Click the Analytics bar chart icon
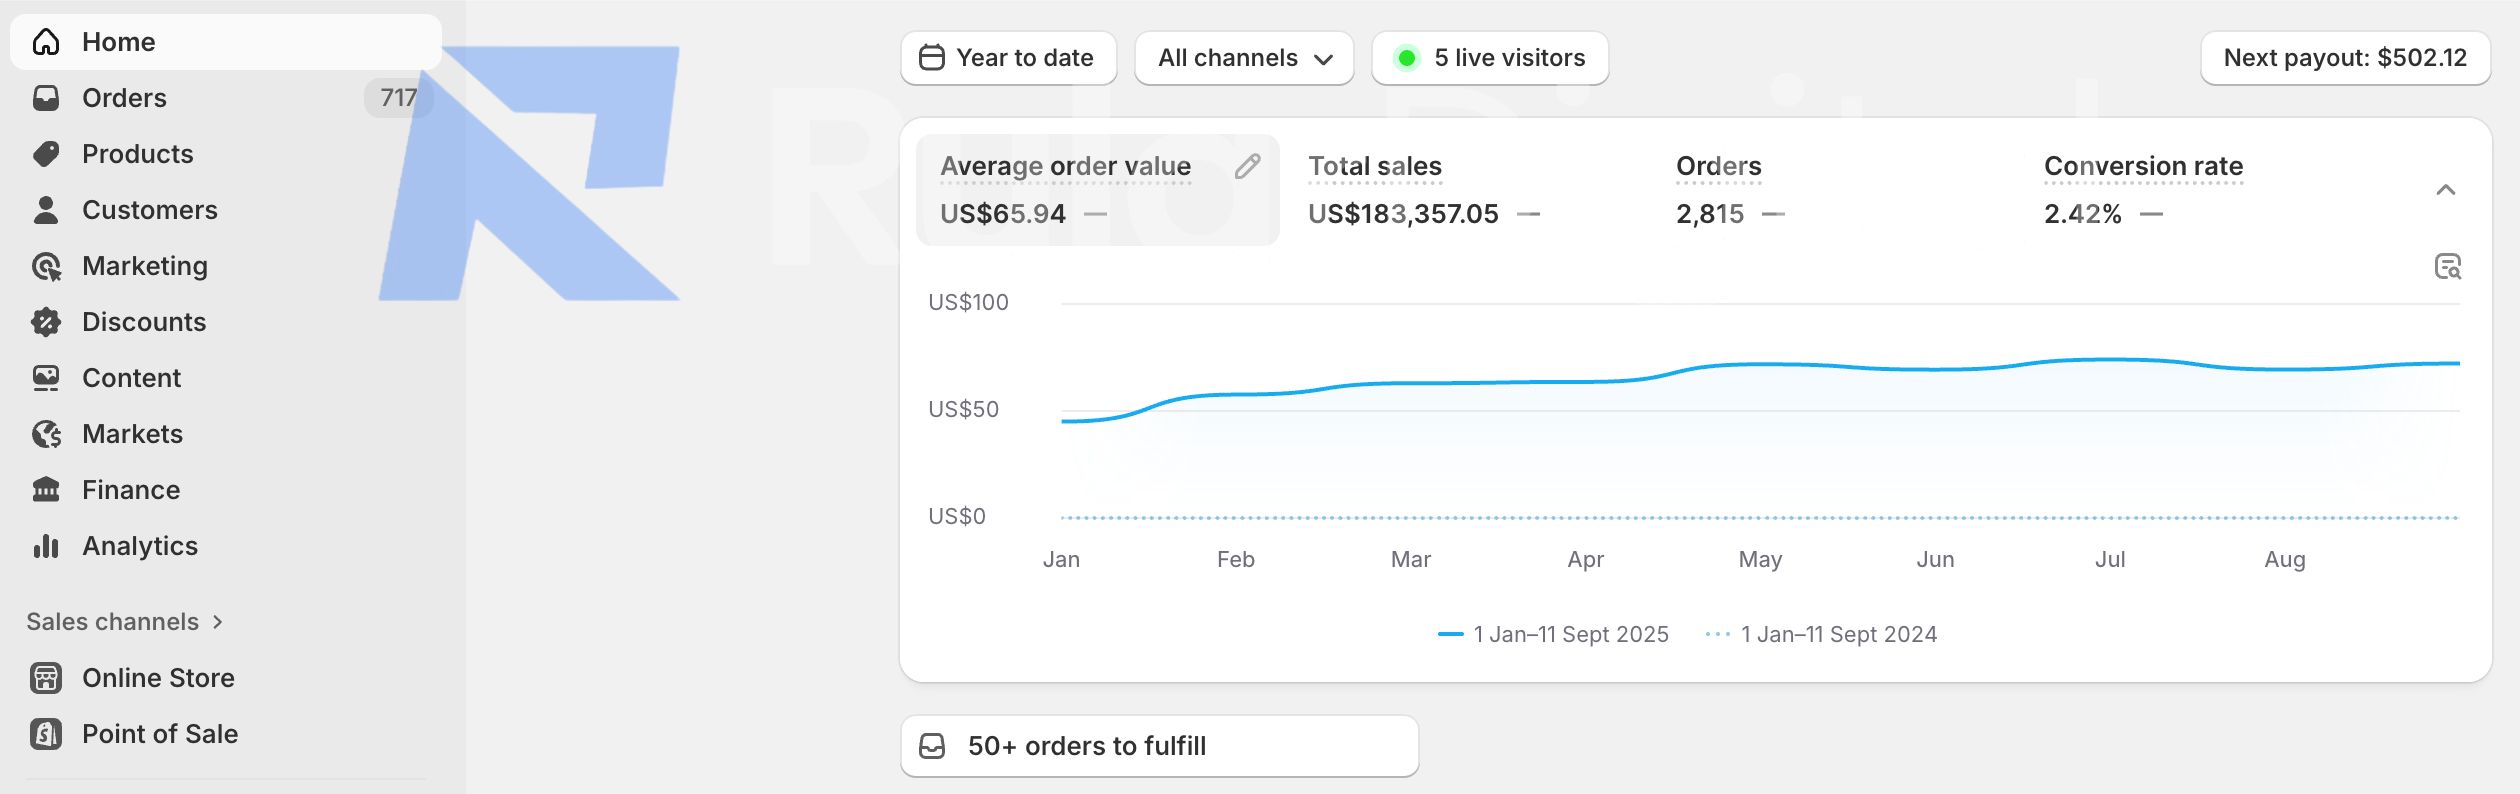This screenshot has height=794, width=2520. pos(46,546)
